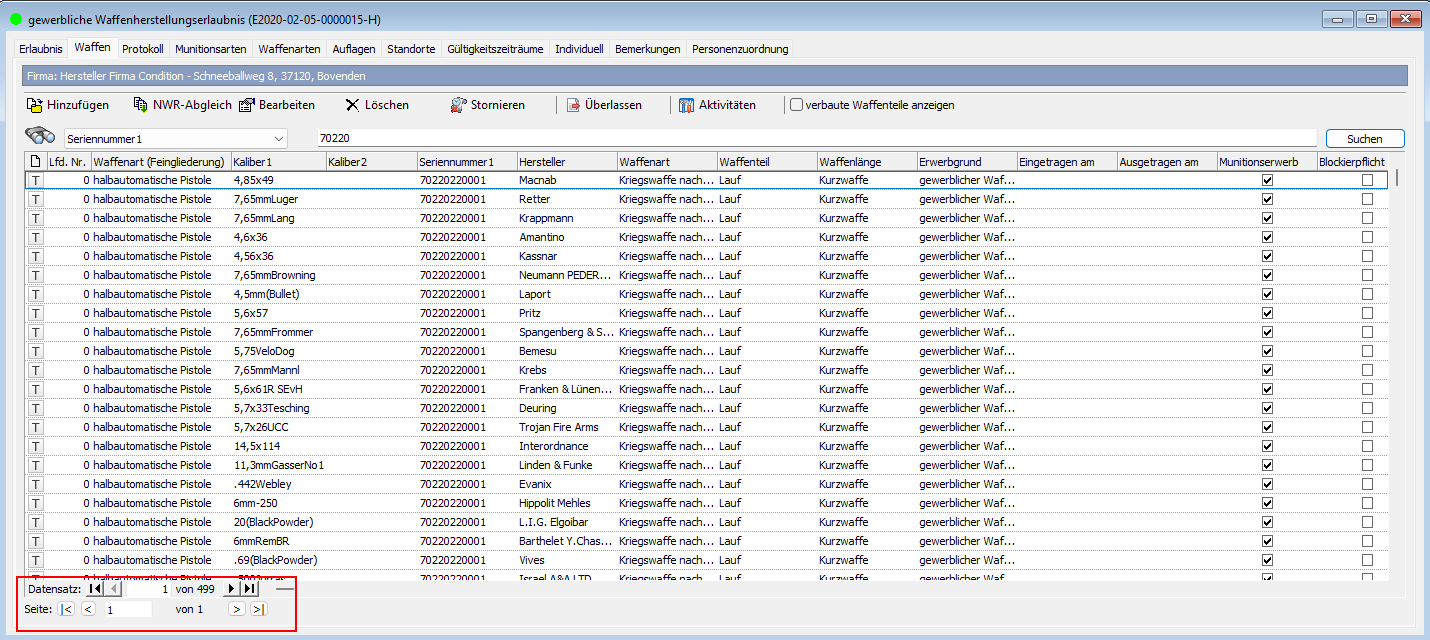Click the Hinzufügen add icon
Viewport: 1430px width, 640px height.
tap(35, 105)
